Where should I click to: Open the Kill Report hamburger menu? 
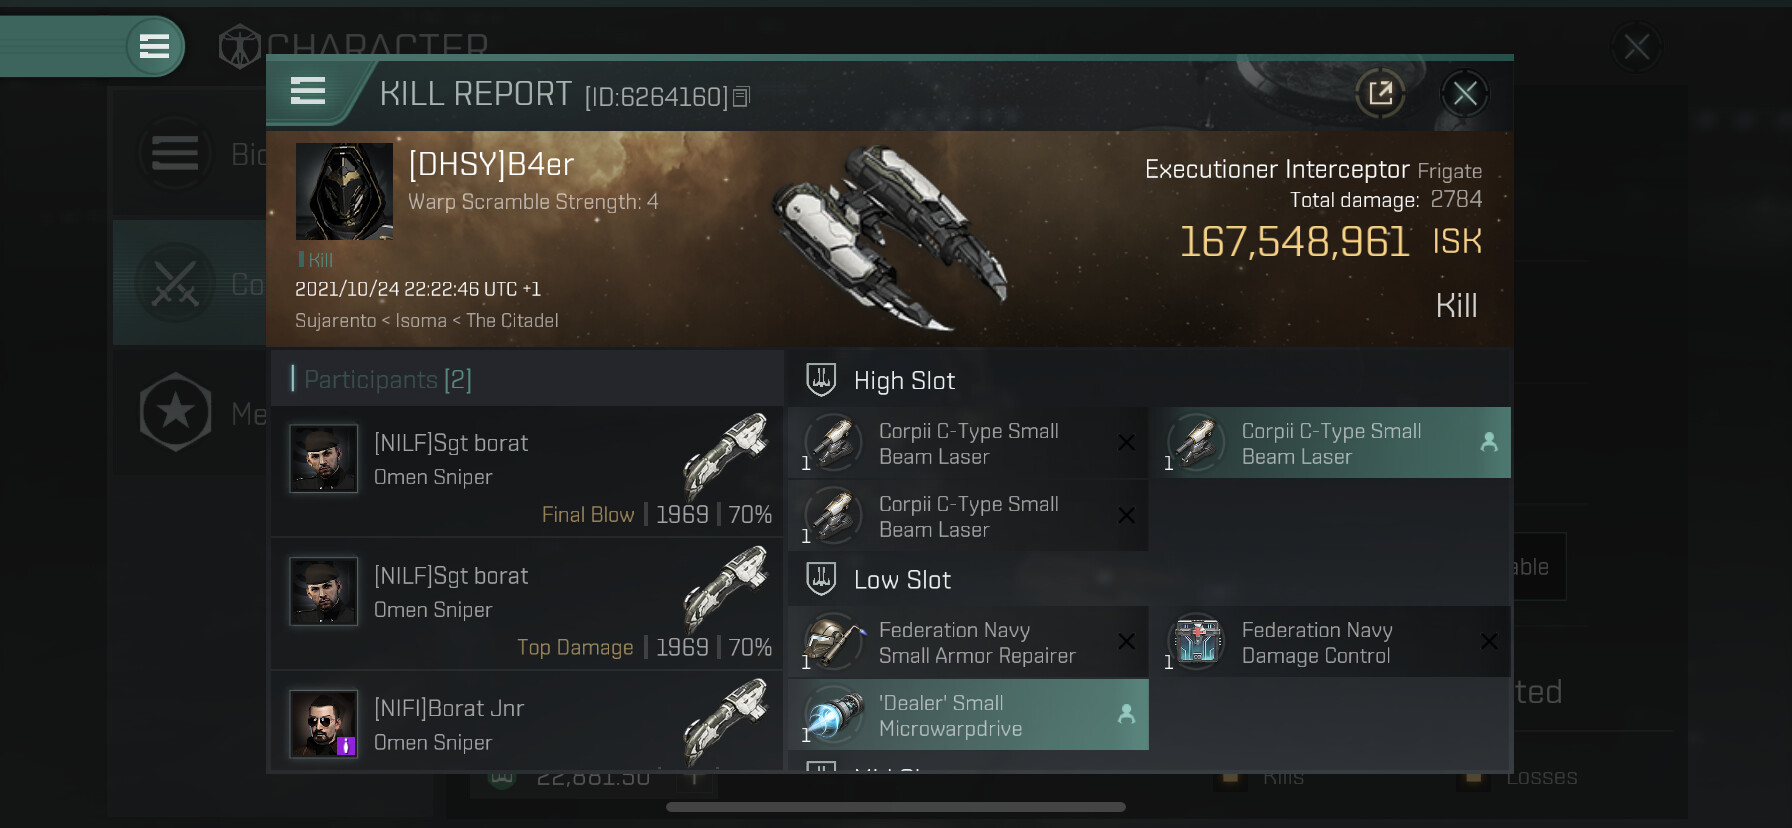coord(308,92)
